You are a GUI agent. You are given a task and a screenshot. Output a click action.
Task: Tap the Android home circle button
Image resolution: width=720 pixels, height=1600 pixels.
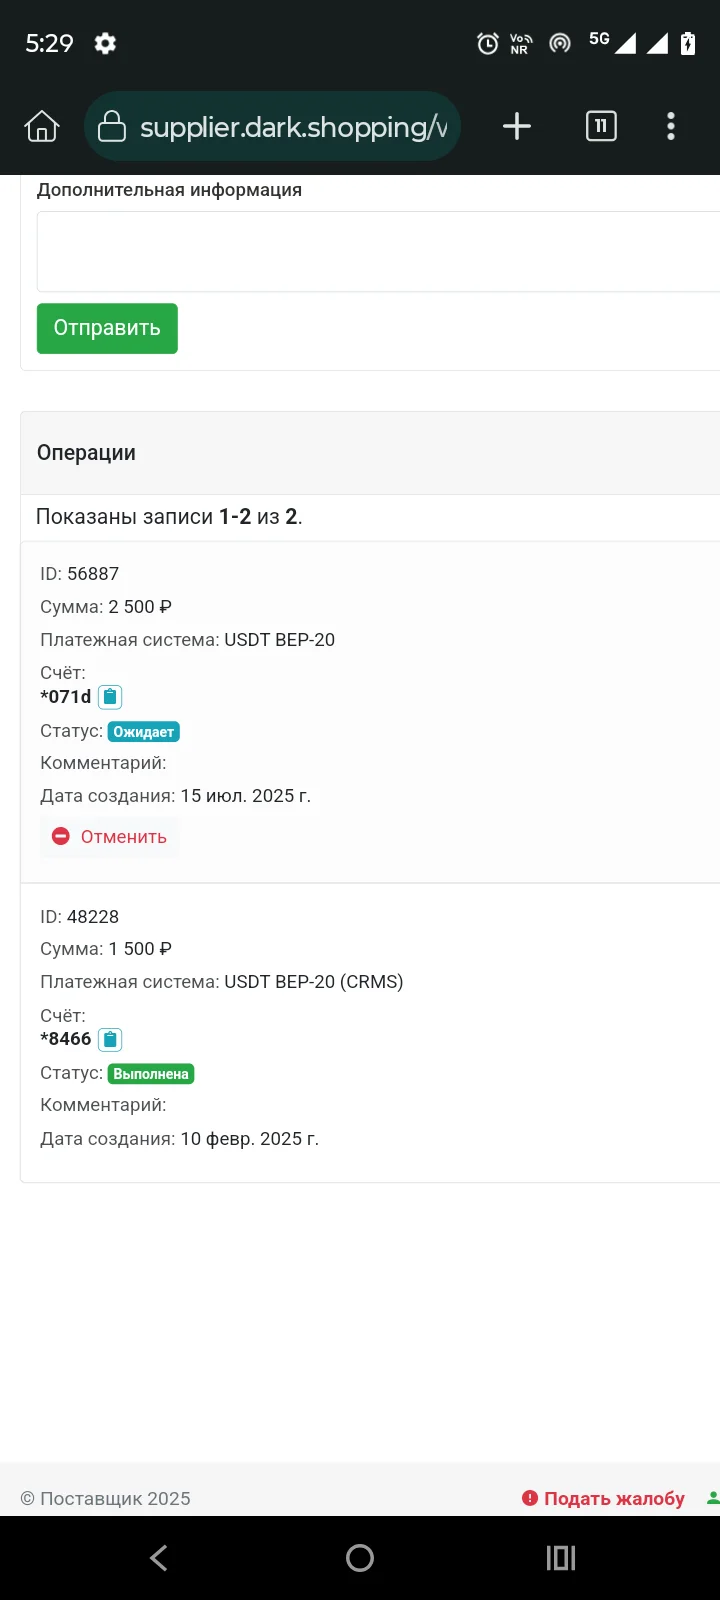coord(360,1558)
